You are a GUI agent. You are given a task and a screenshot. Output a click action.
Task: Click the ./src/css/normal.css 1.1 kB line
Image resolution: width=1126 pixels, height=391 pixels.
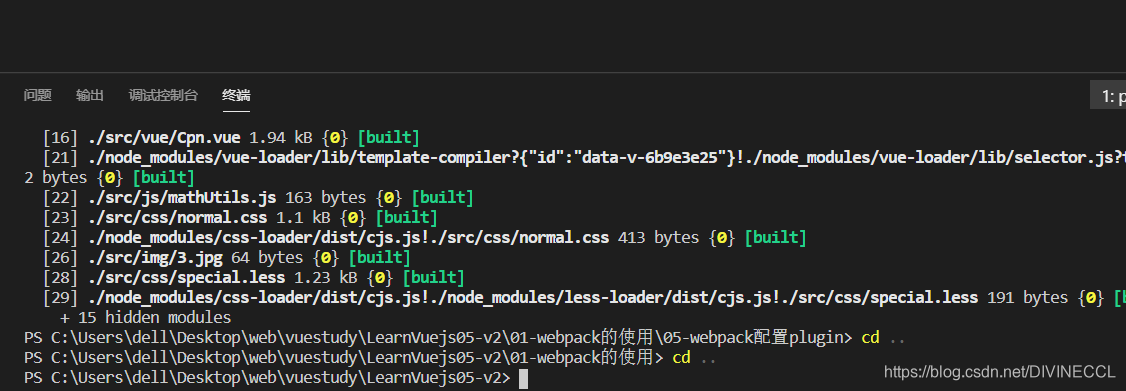240,217
